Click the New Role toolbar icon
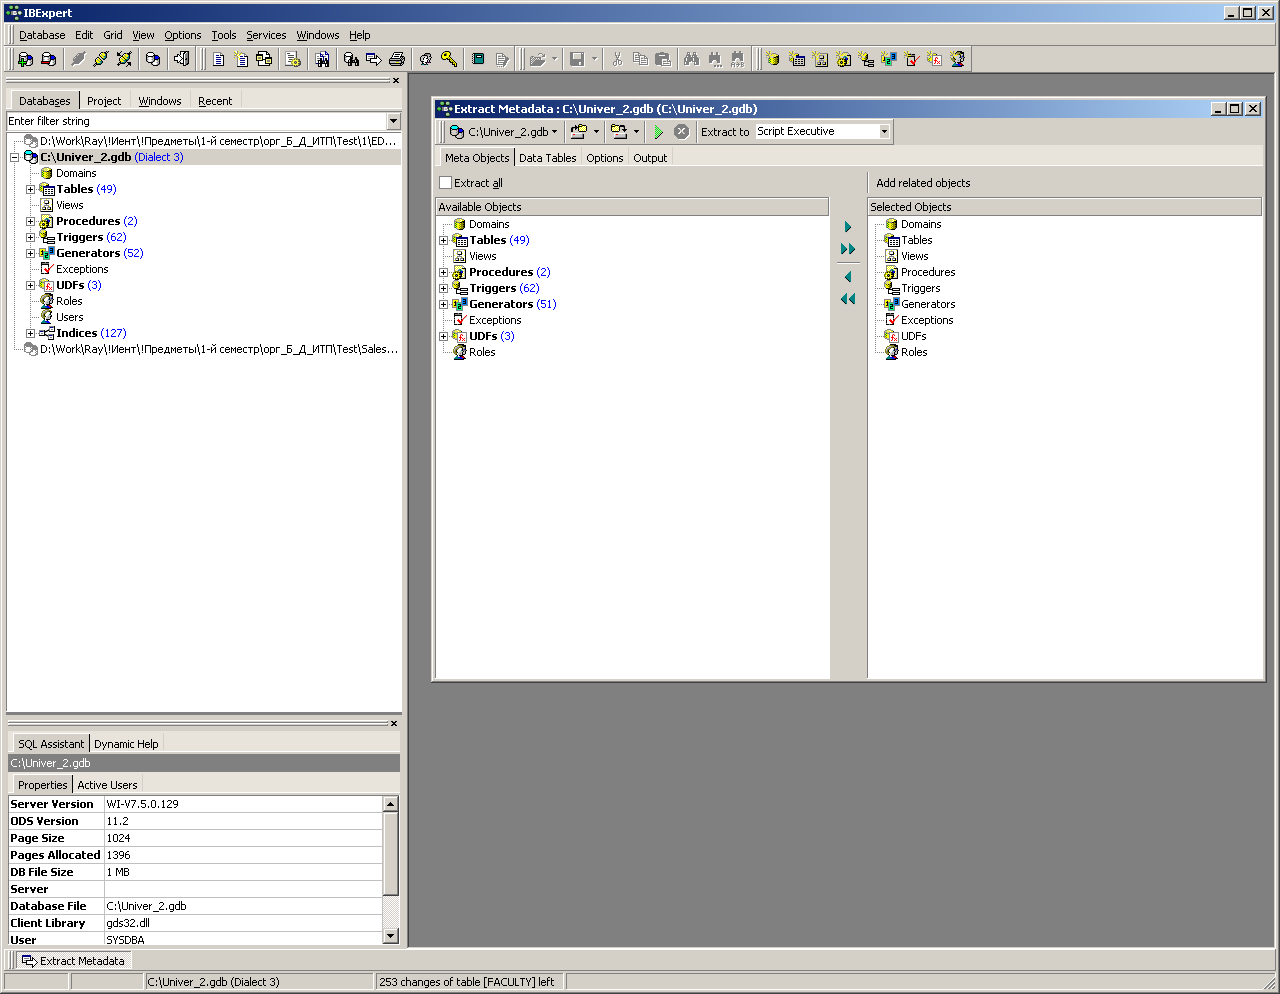Viewport: 1280px width, 994px height. (x=958, y=59)
